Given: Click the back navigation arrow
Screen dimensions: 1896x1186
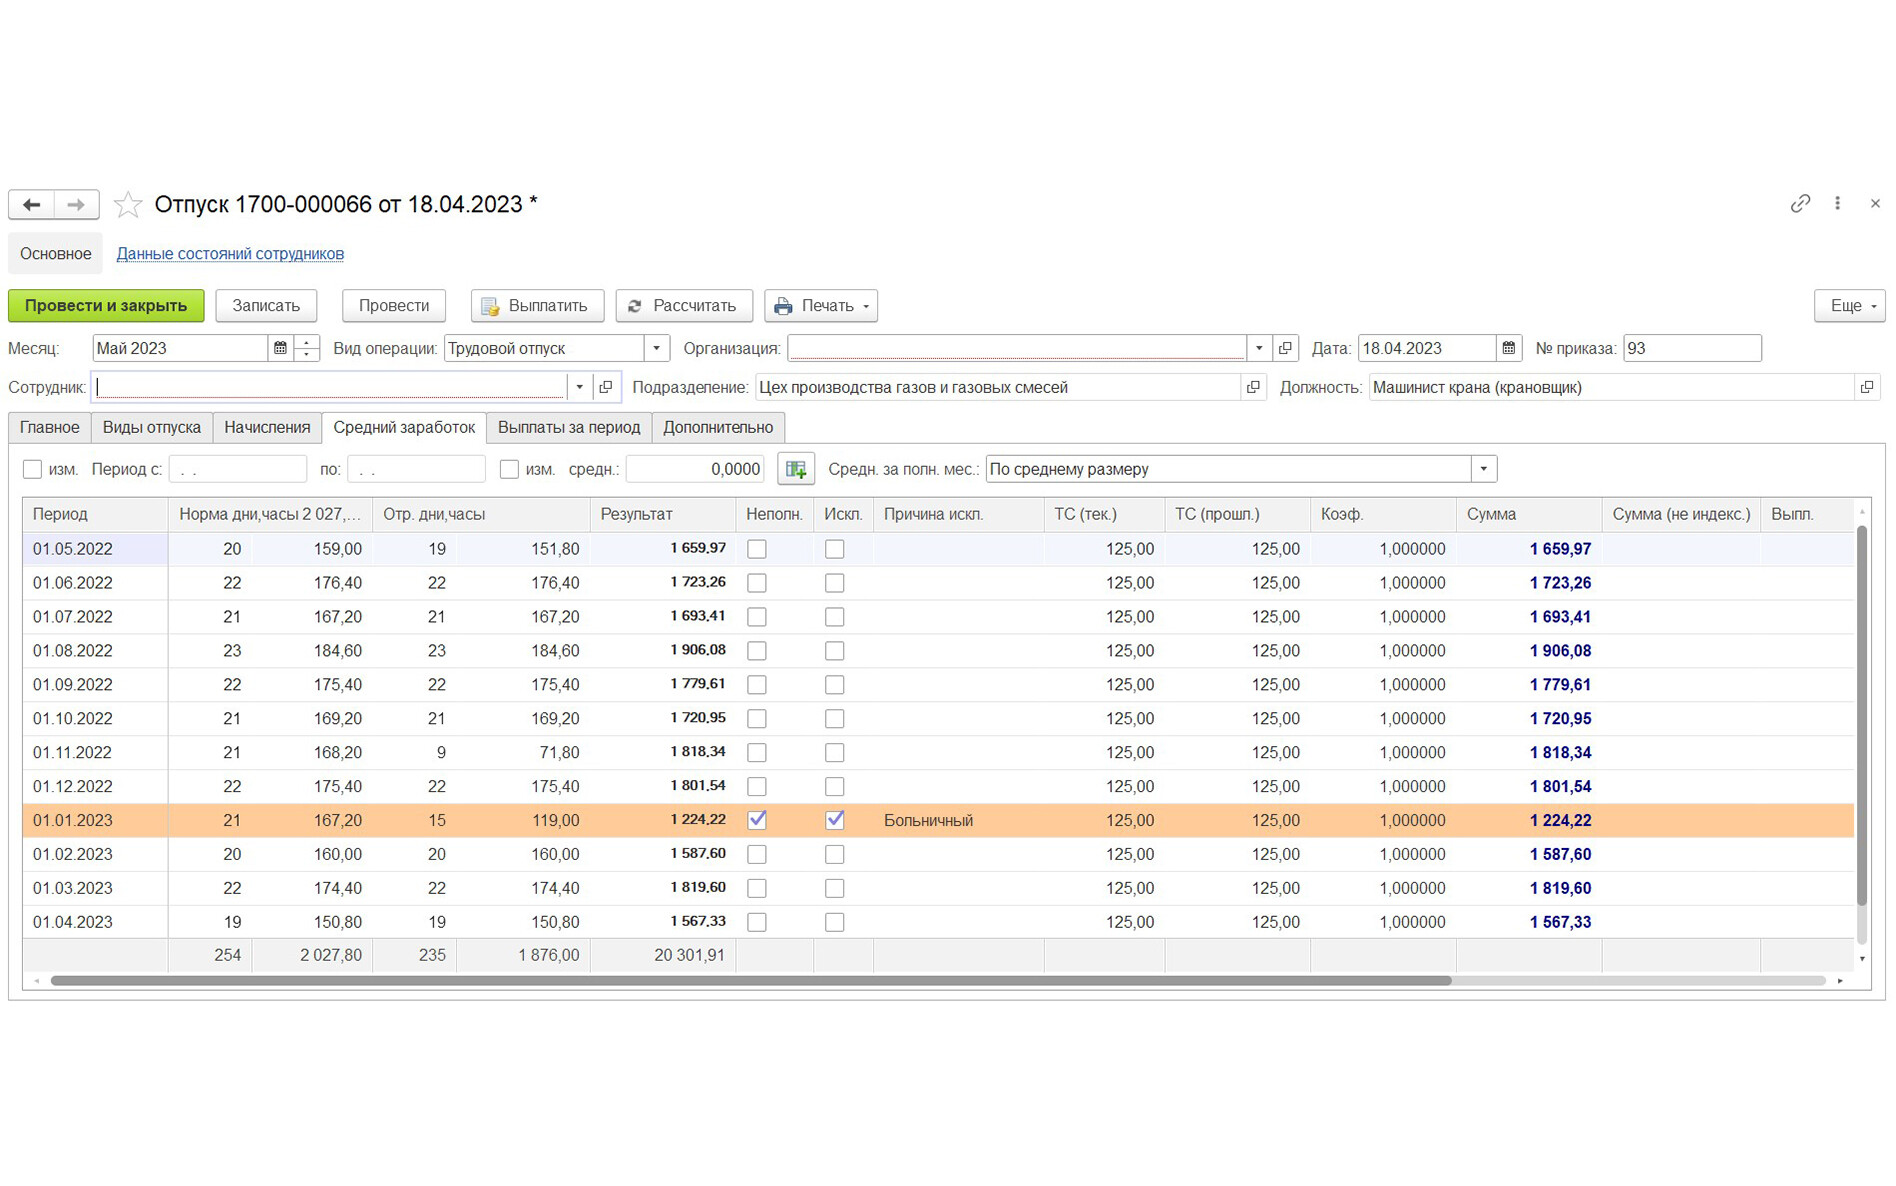Looking at the screenshot, I should [x=32, y=204].
